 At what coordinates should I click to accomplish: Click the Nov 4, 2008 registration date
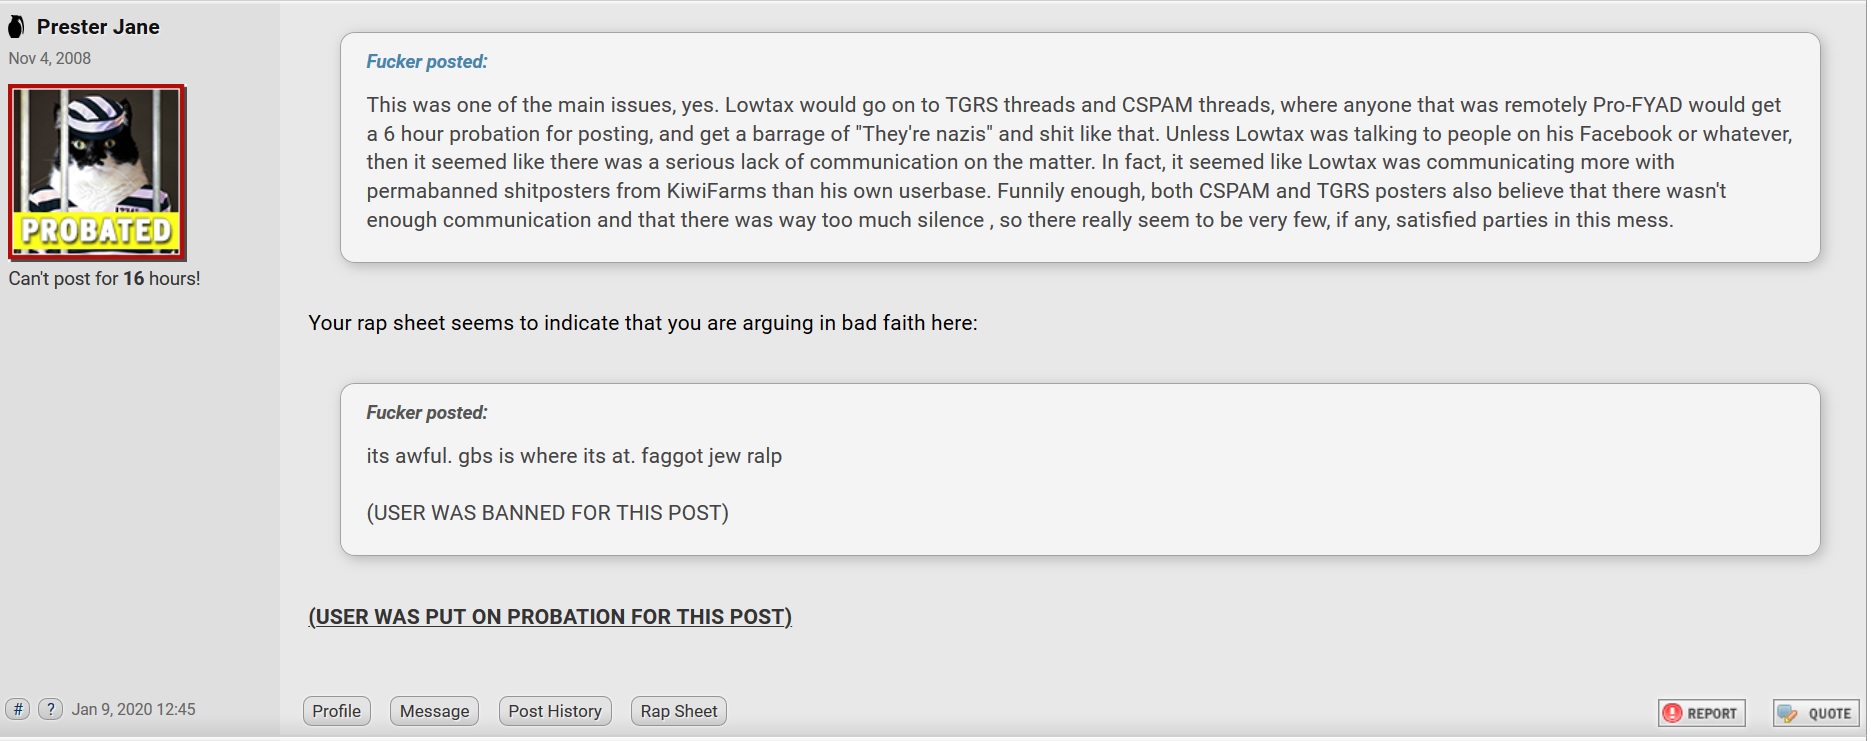coord(50,58)
